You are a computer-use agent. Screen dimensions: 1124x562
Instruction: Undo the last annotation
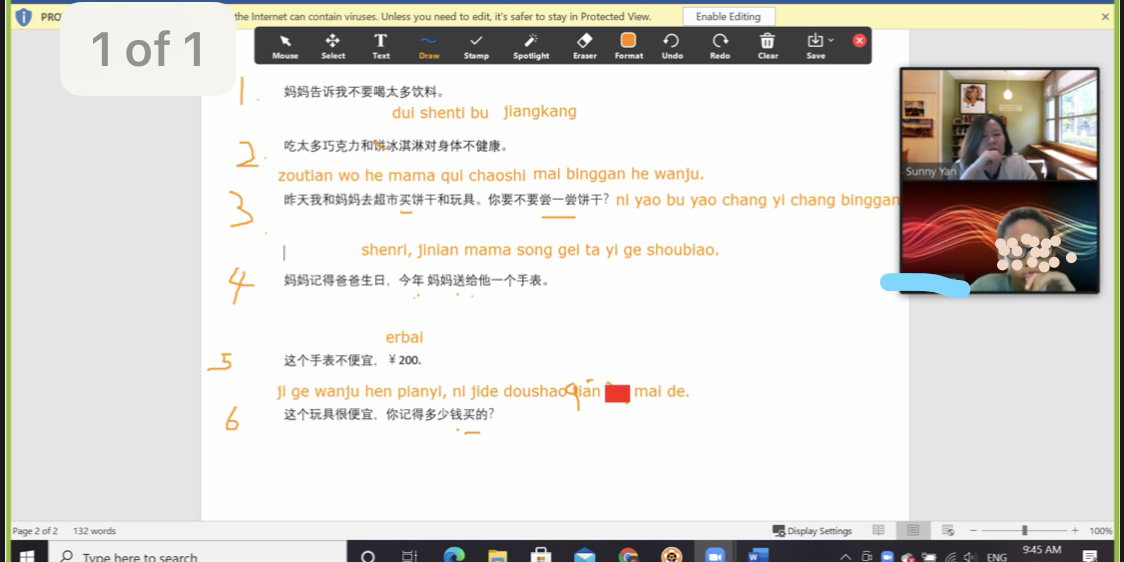672,45
